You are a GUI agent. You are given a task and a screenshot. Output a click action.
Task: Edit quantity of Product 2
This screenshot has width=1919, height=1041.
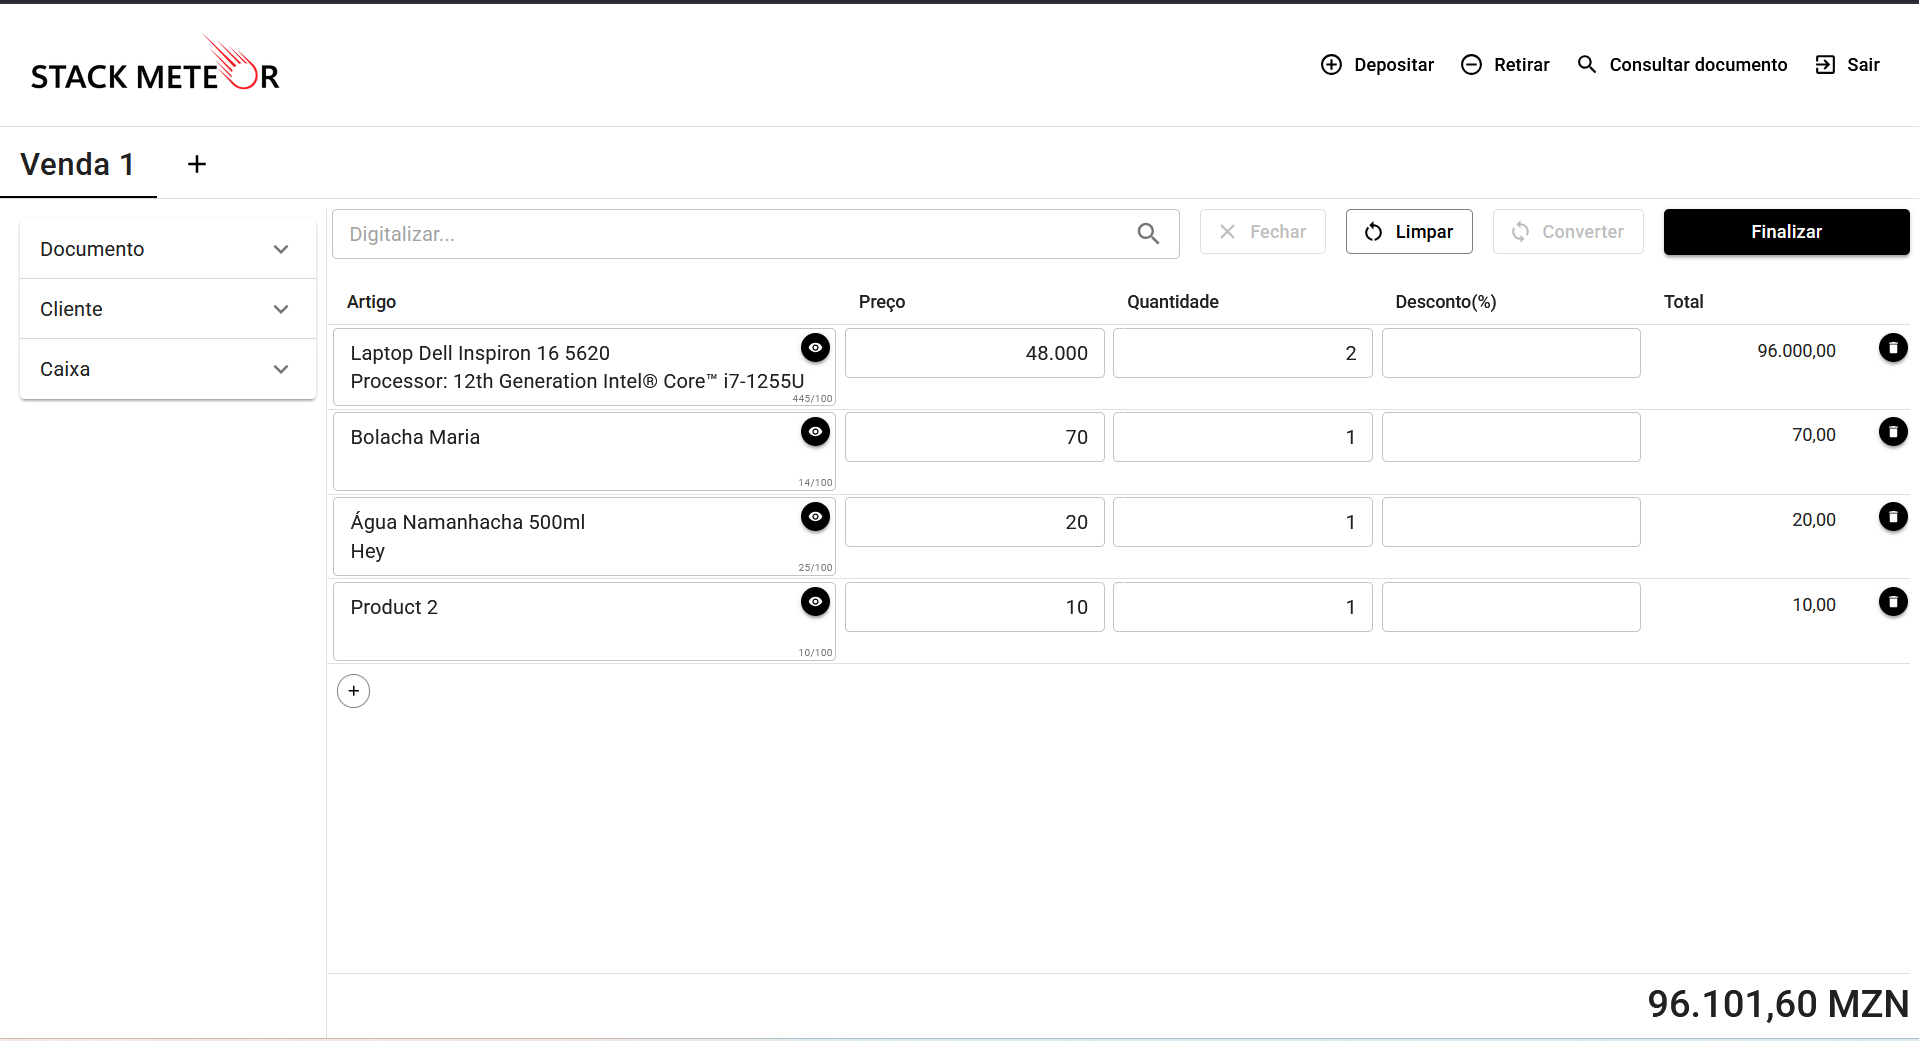click(x=1243, y=607)
